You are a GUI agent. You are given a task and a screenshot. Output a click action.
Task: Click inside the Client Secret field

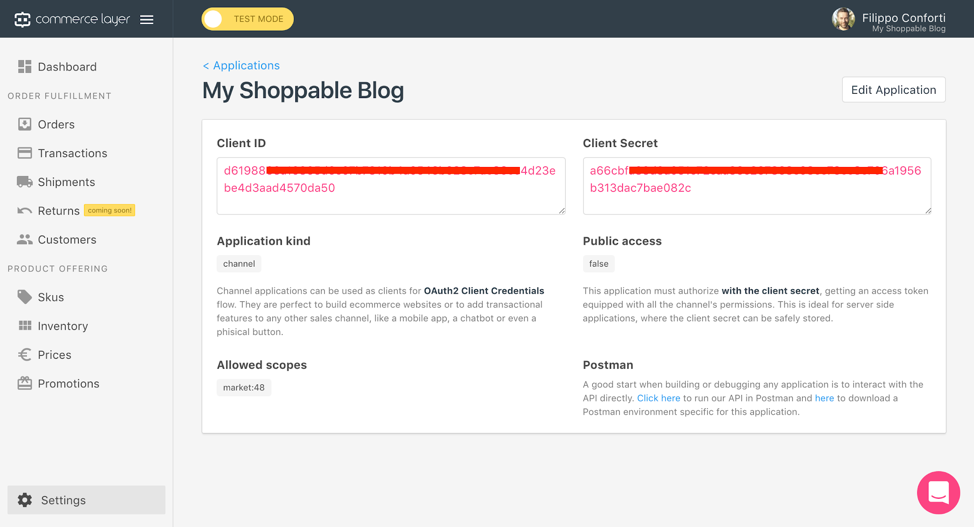click(x=757, y=186)
